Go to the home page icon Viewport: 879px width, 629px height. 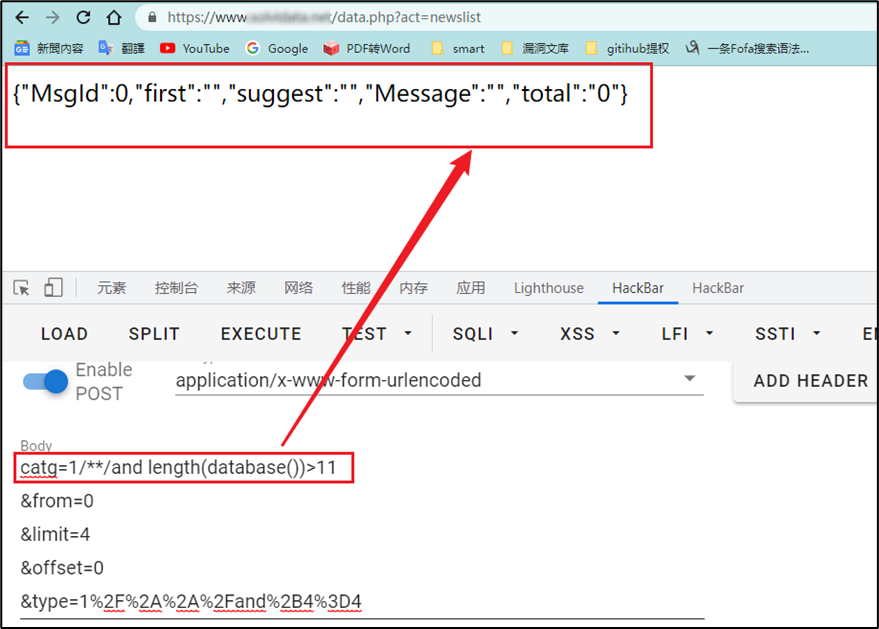(x=114, y=18)
